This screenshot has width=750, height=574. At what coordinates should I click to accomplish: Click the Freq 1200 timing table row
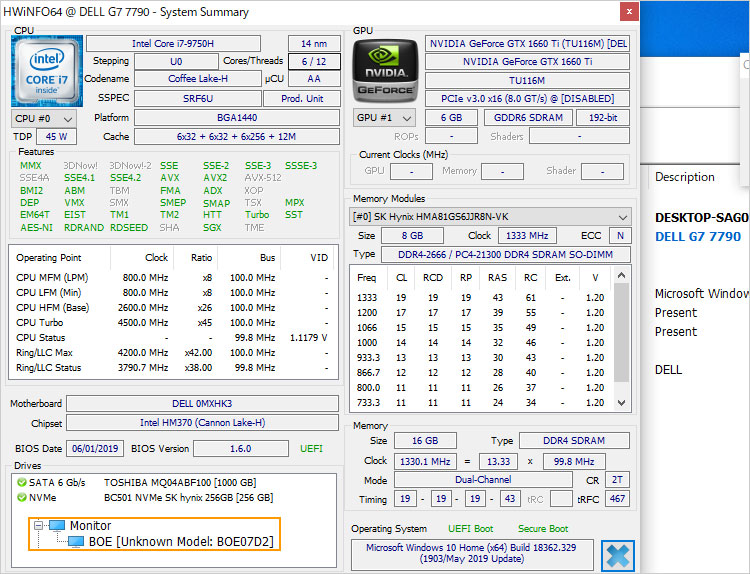tap(481, 312)
